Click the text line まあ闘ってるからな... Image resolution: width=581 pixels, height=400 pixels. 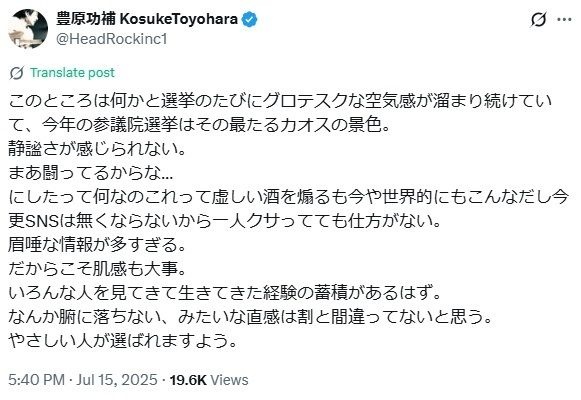click(91, 173)
